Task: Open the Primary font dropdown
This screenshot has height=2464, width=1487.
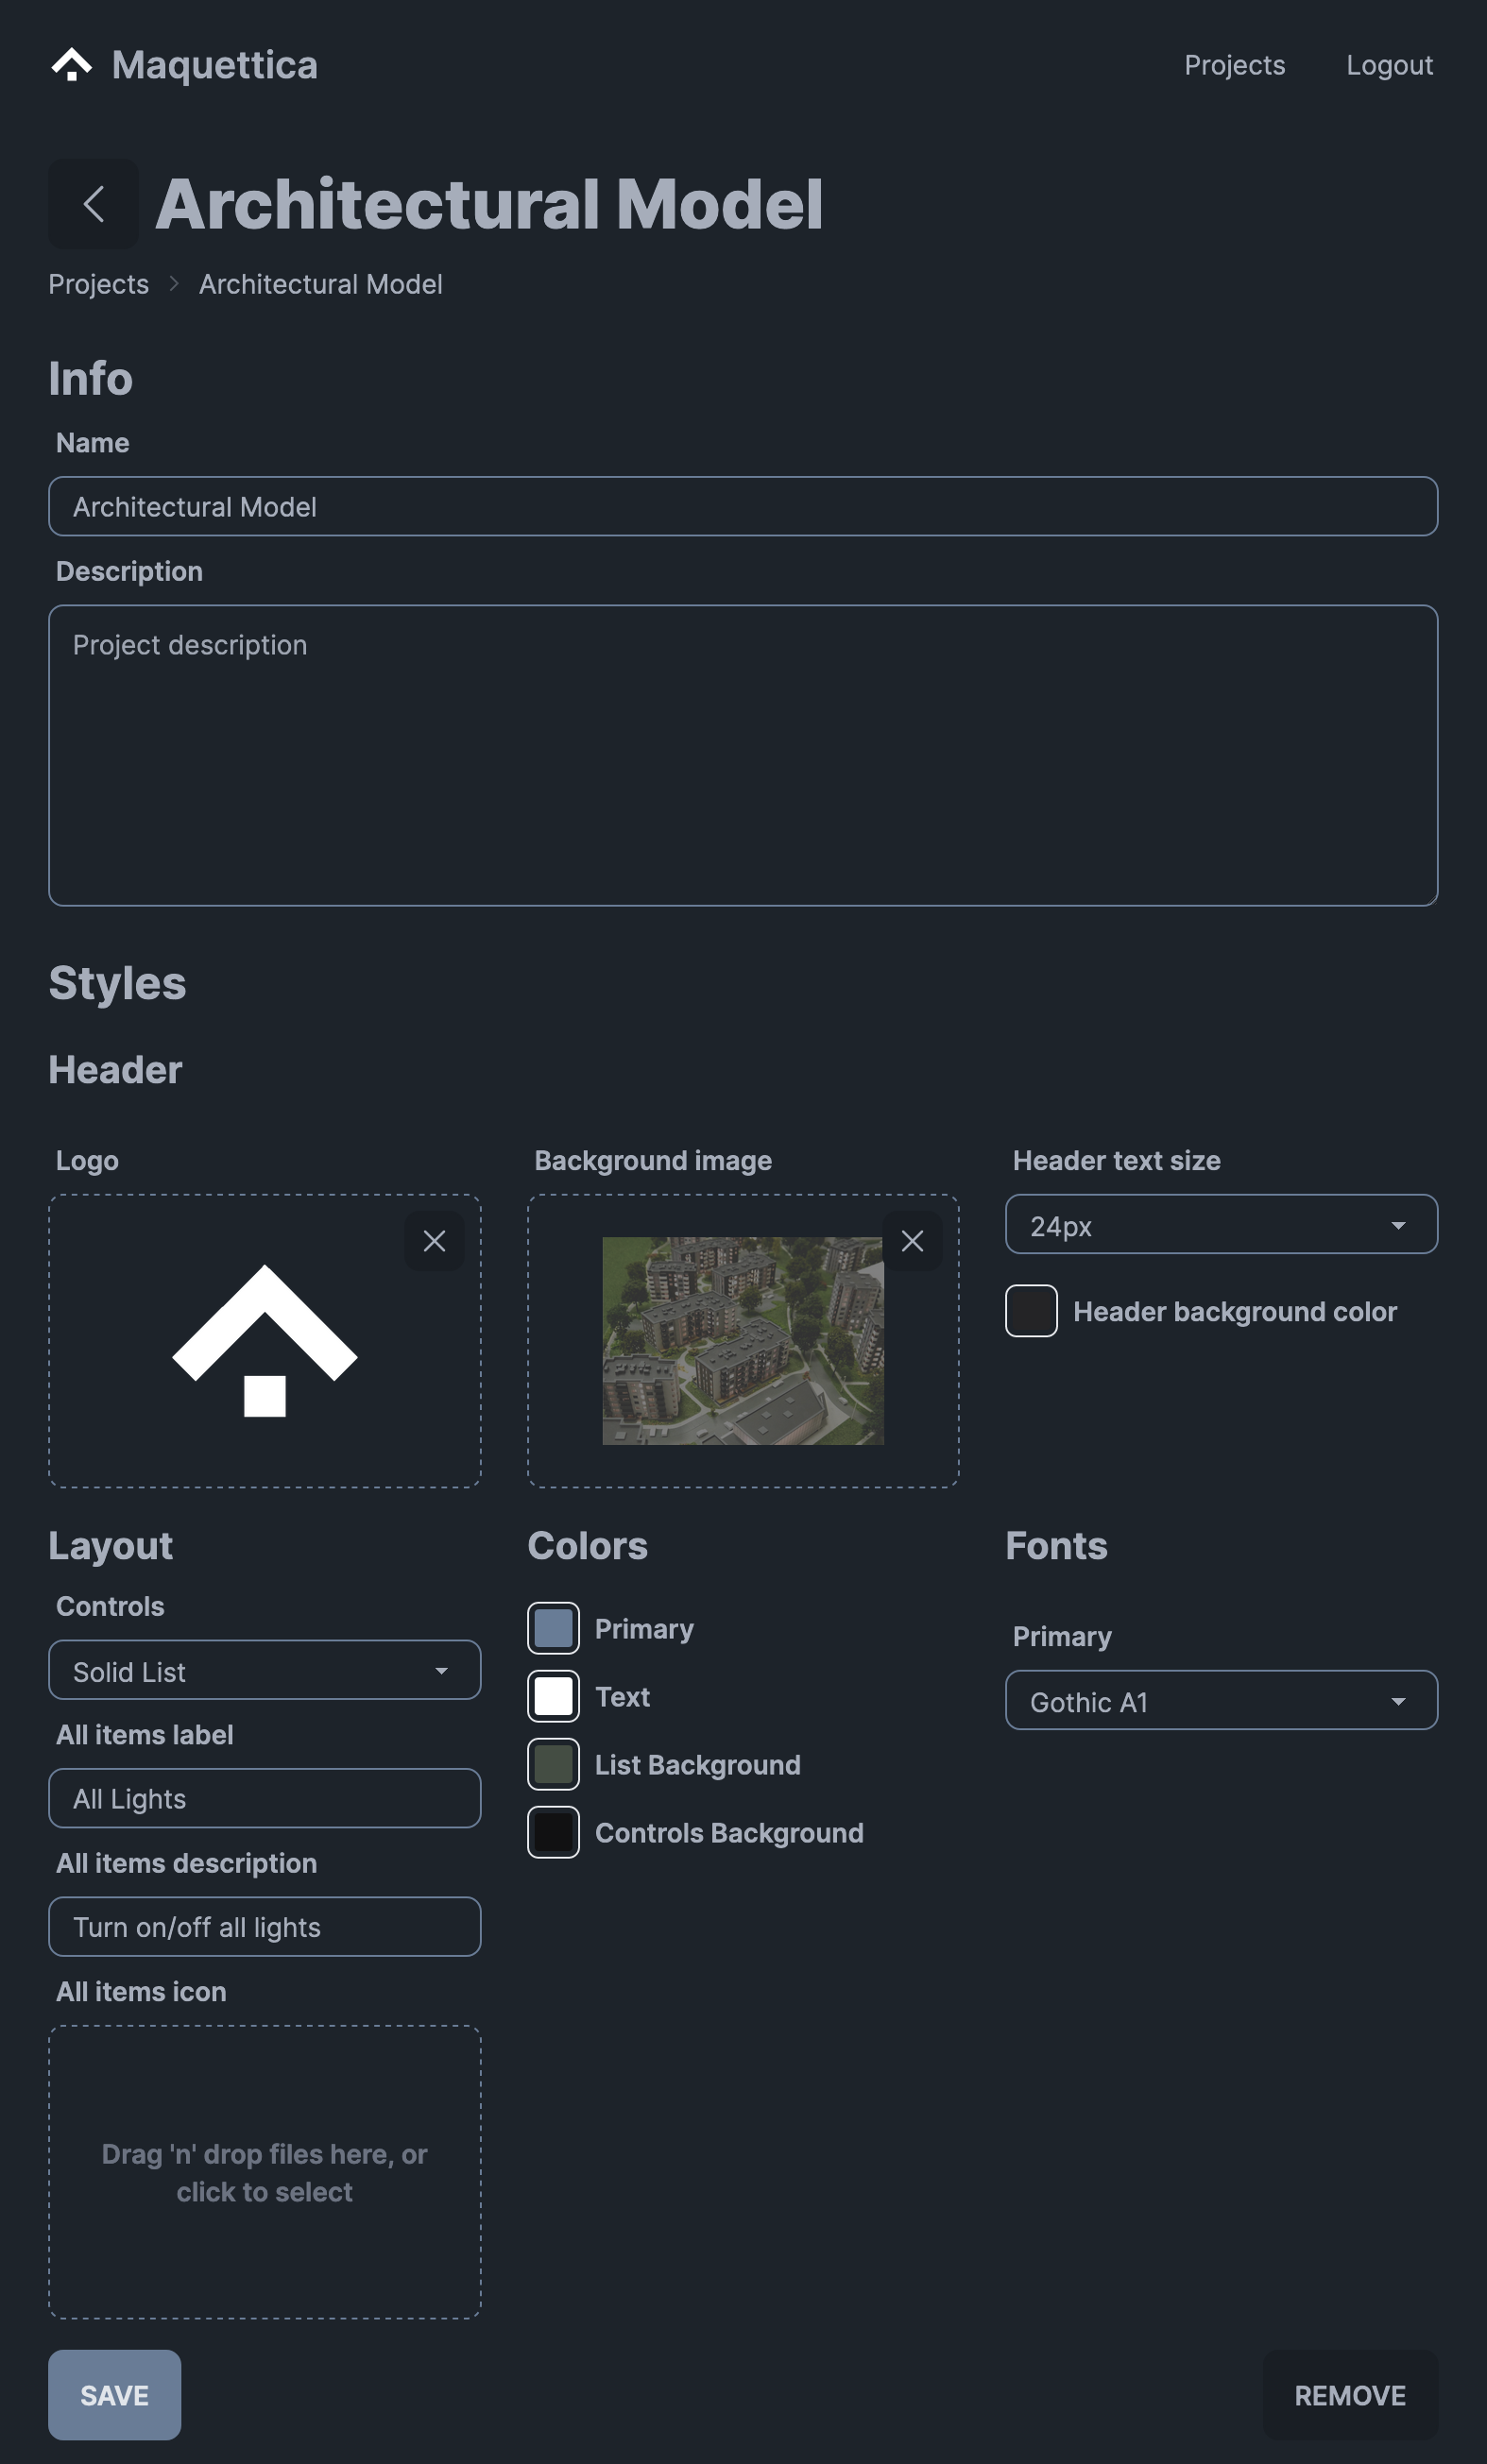Action: click(1221, 1701)
